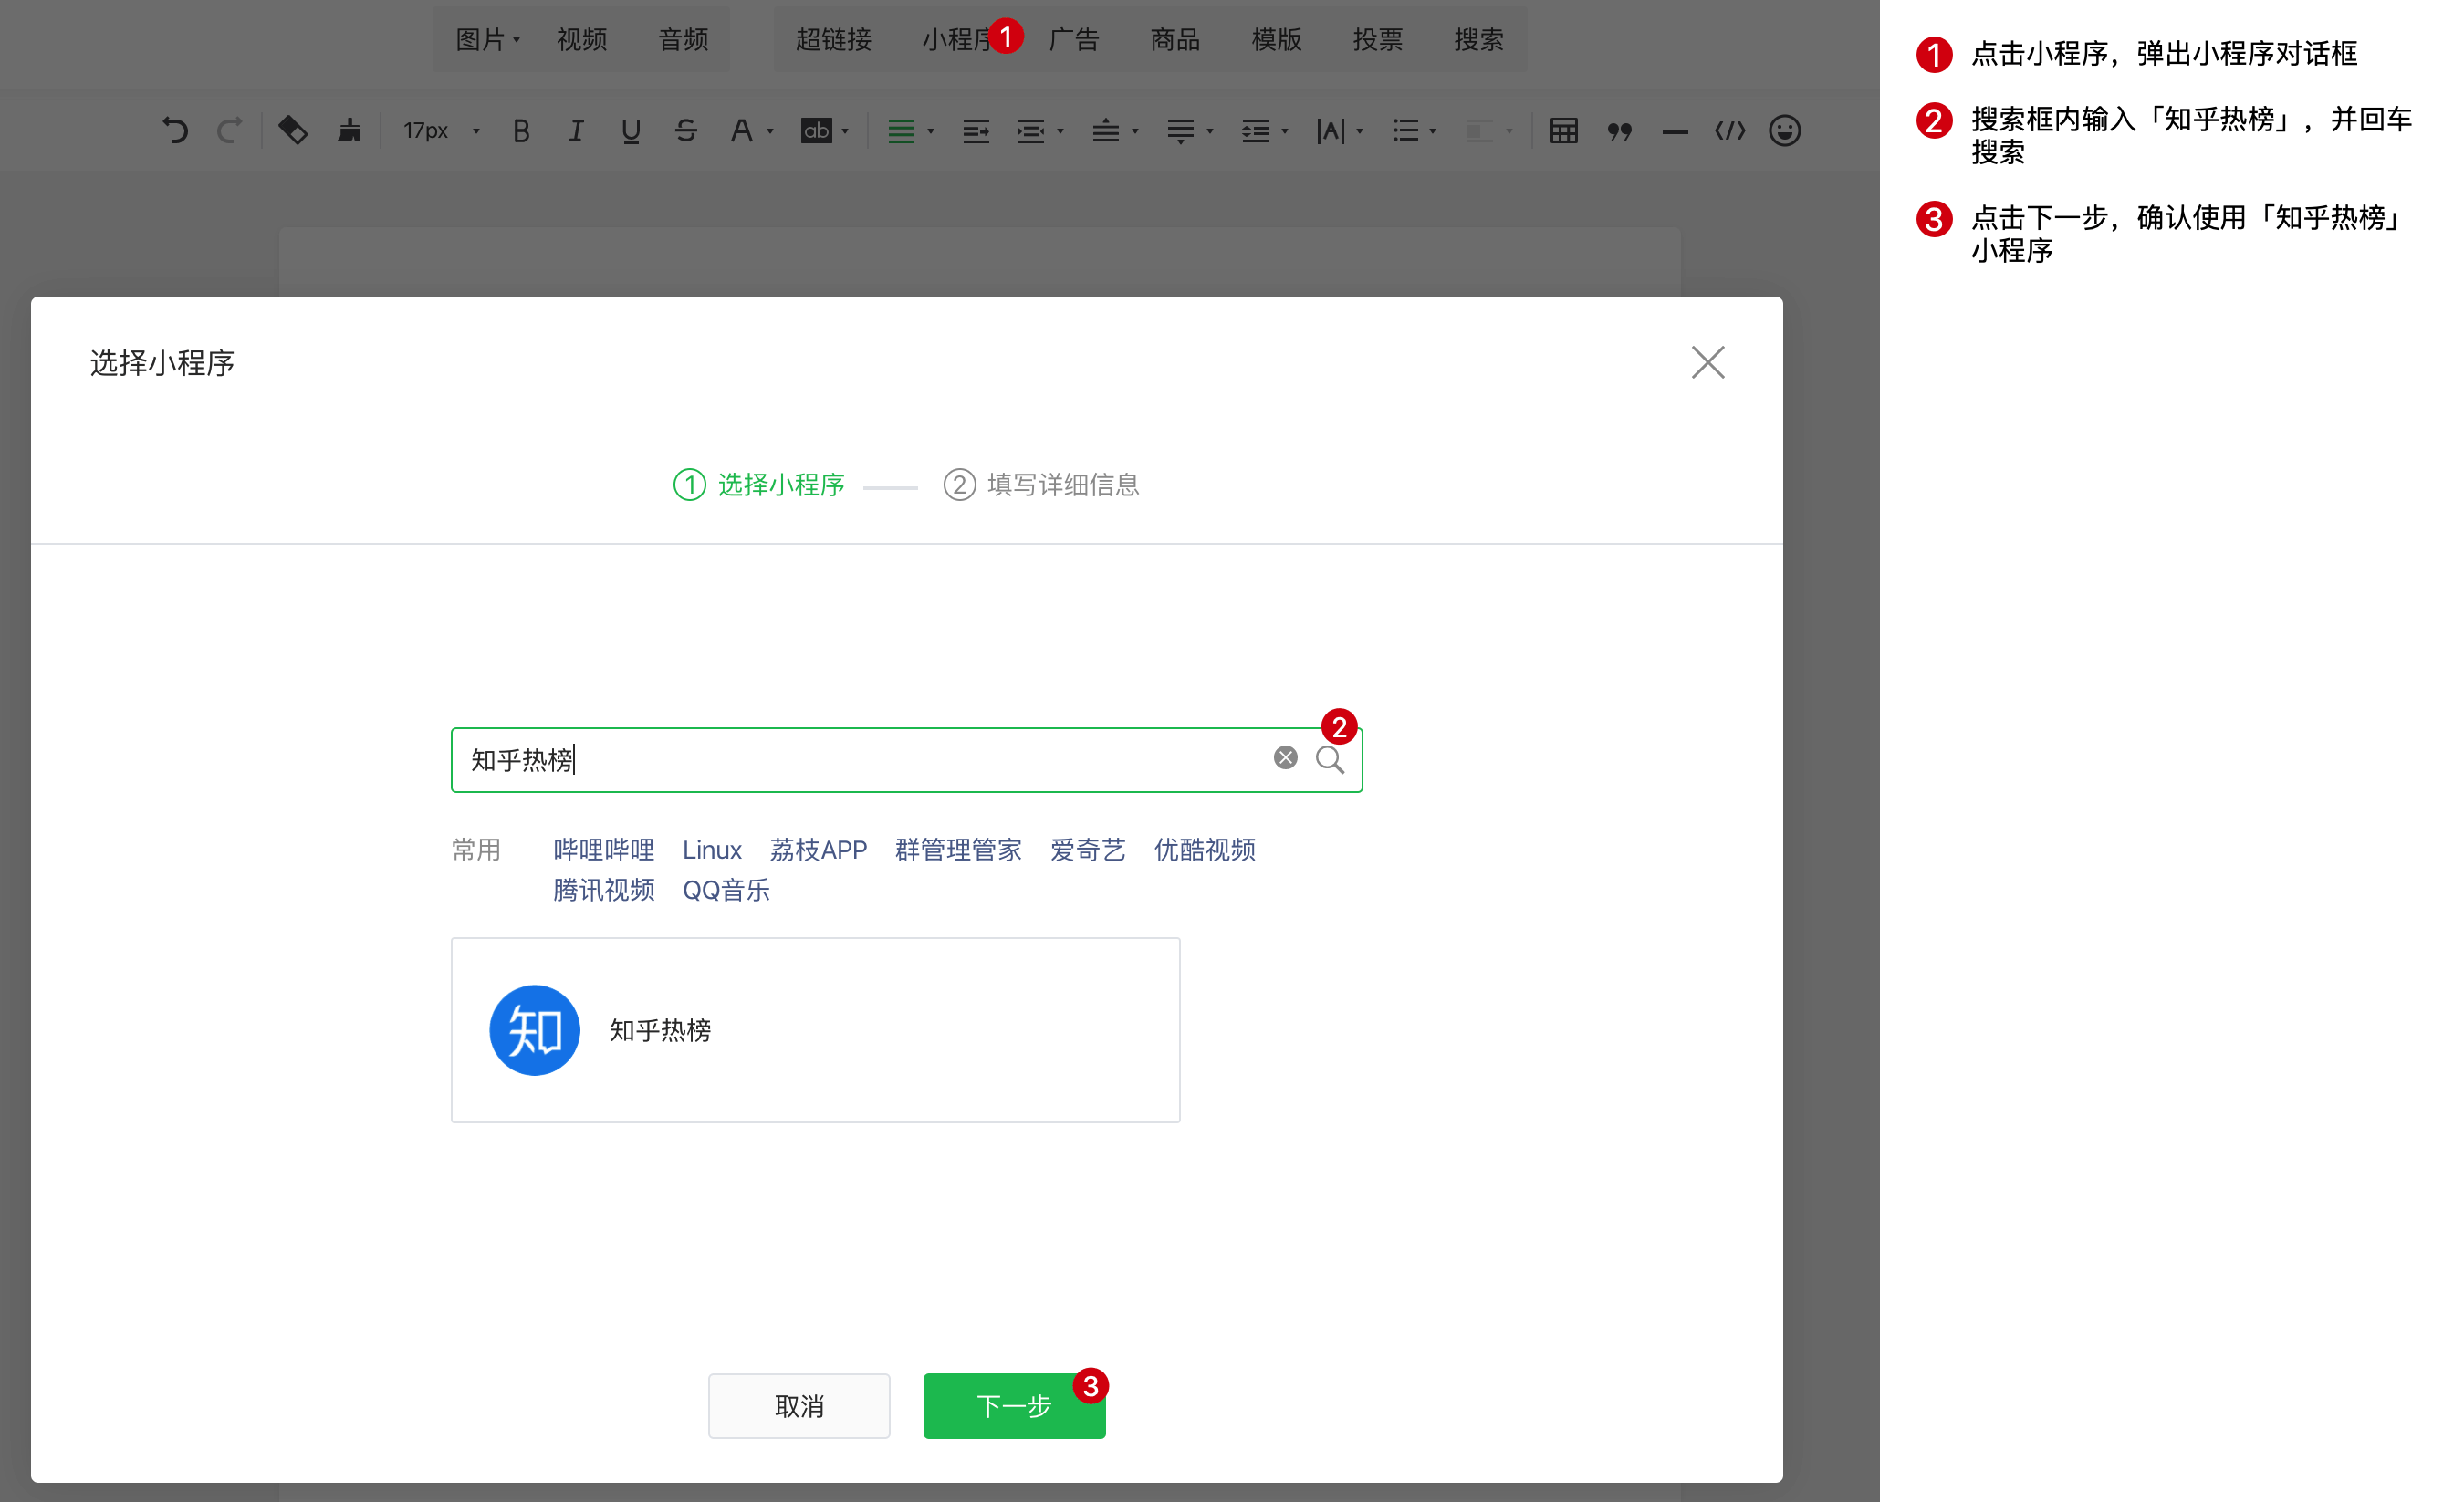This screenshot has height=1502, width=2464.
Task: Toggle strikethrough formatting
Action: 686,131
